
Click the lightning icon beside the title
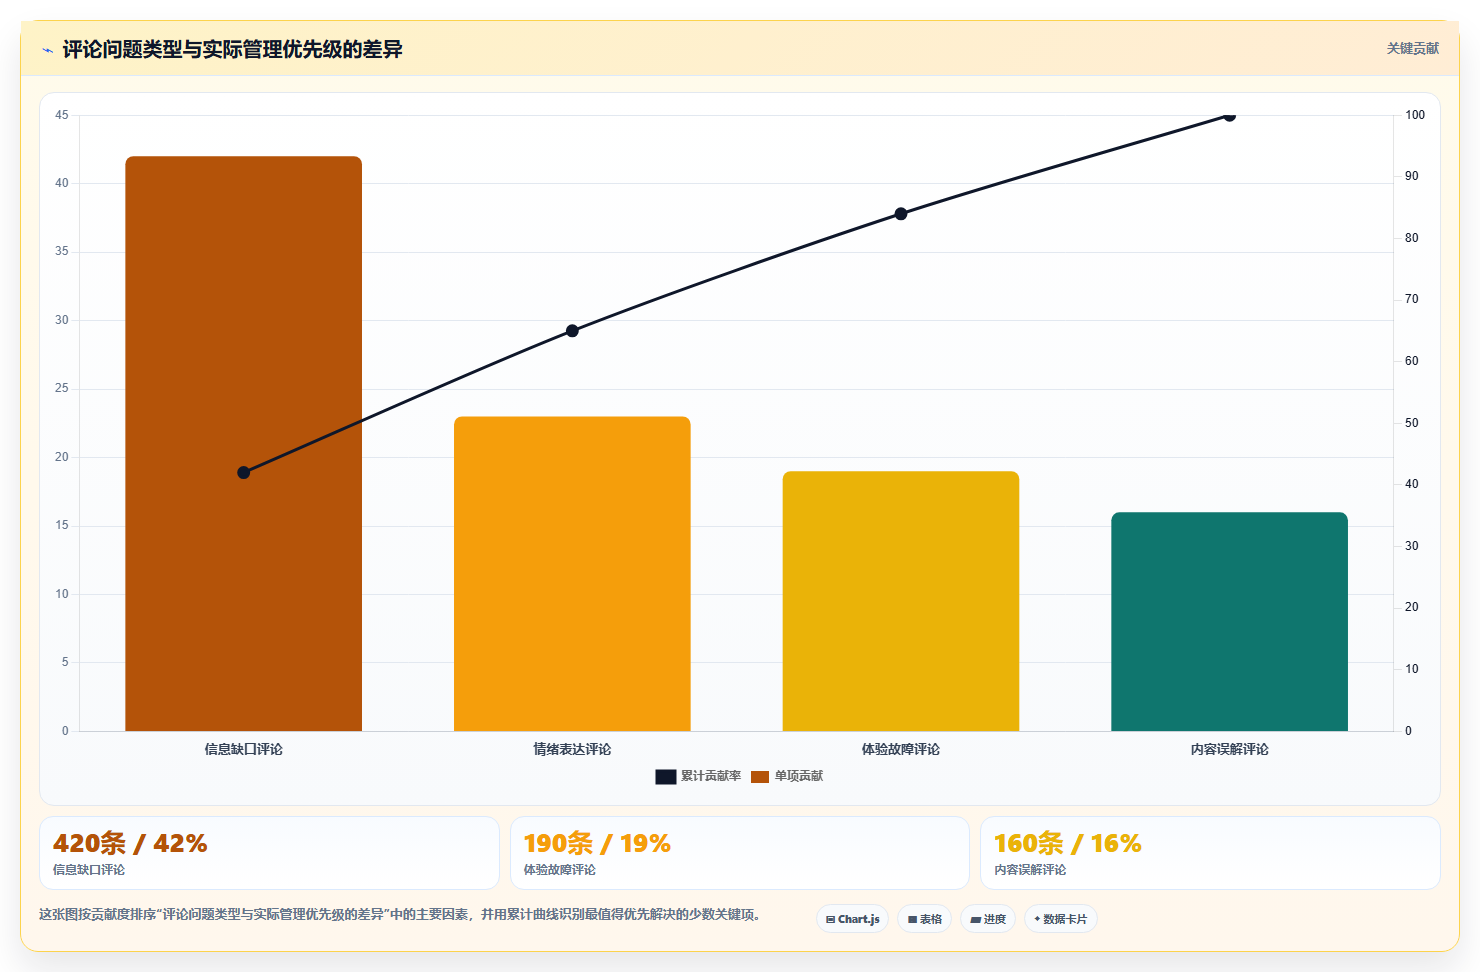47,50
